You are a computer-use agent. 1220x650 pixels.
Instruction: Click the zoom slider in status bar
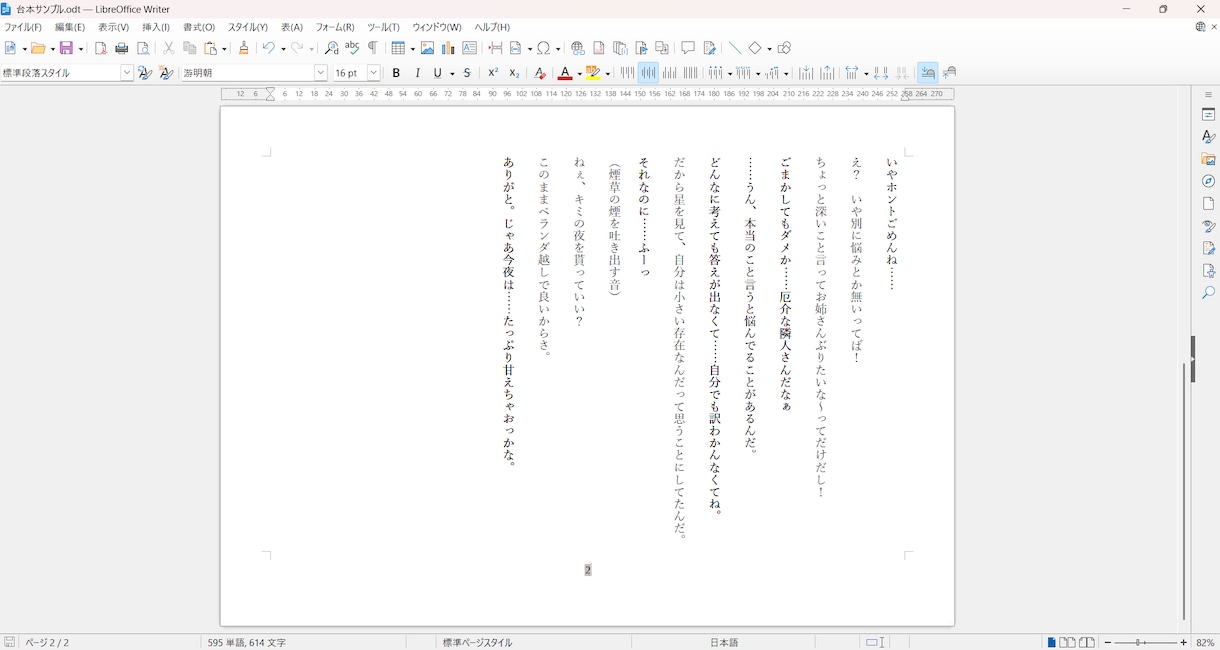pos(1146,643)
